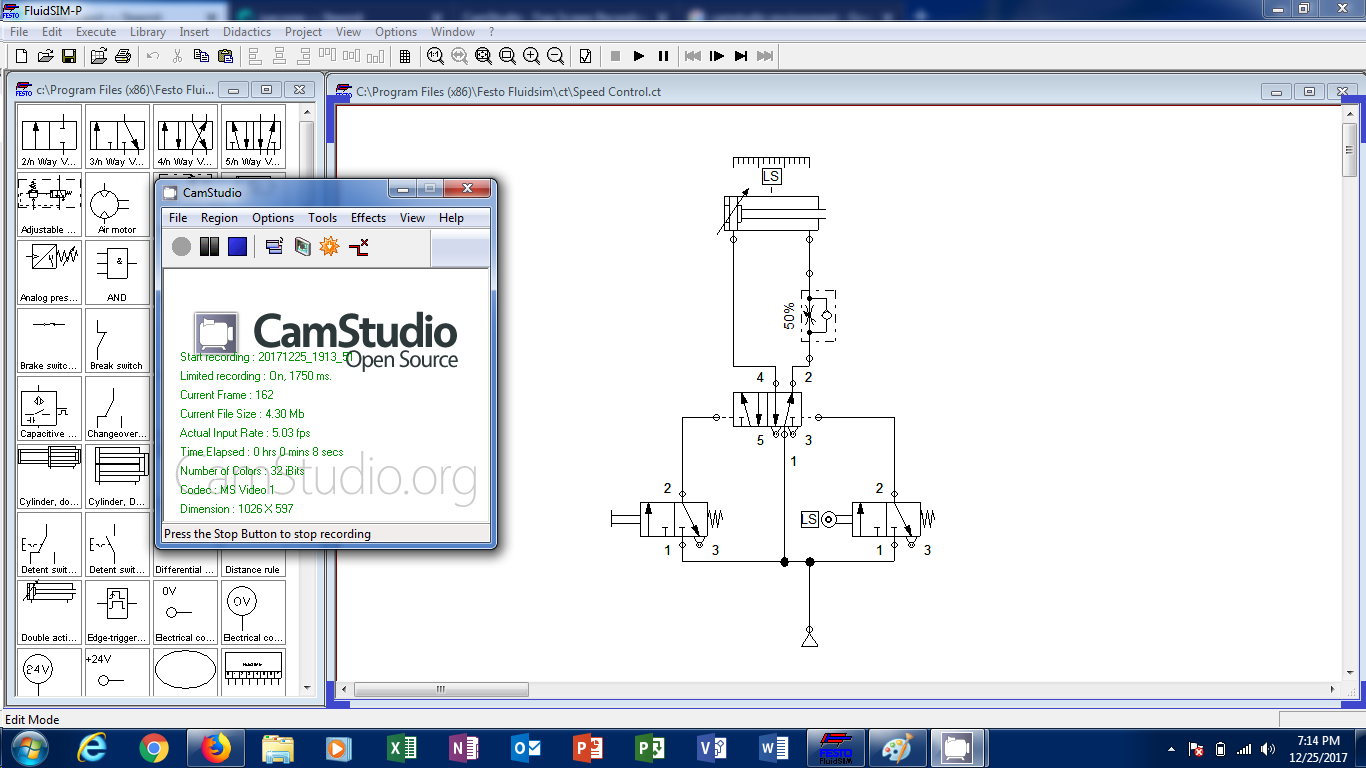This screenshot has height=768, width=1366.
Task: Open Firefox from the taskbar
Action: coord(215,748)
